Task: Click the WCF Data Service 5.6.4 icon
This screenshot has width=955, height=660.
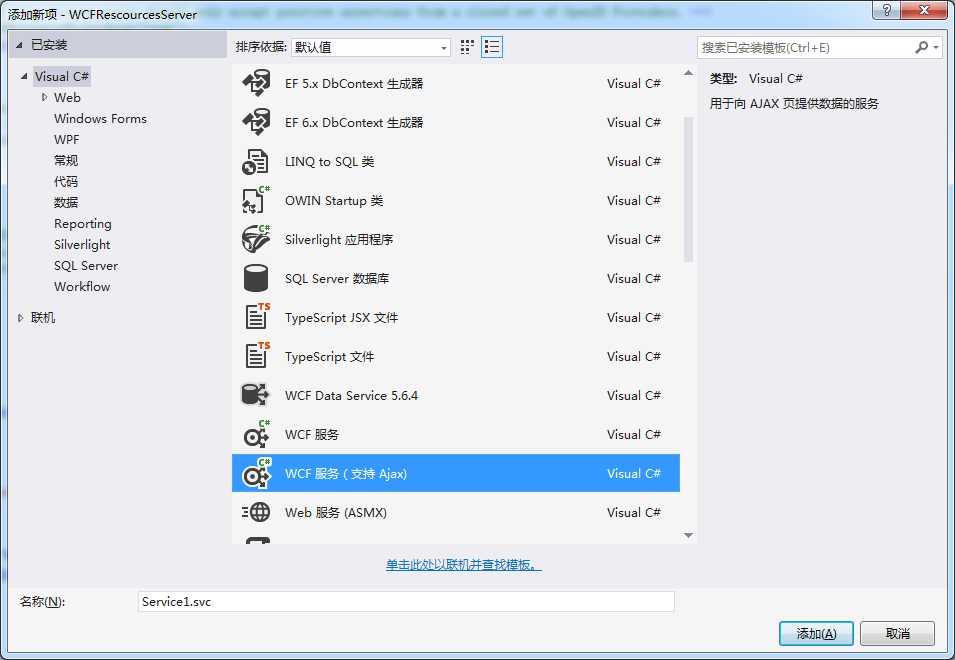Action: coord(255,395)
